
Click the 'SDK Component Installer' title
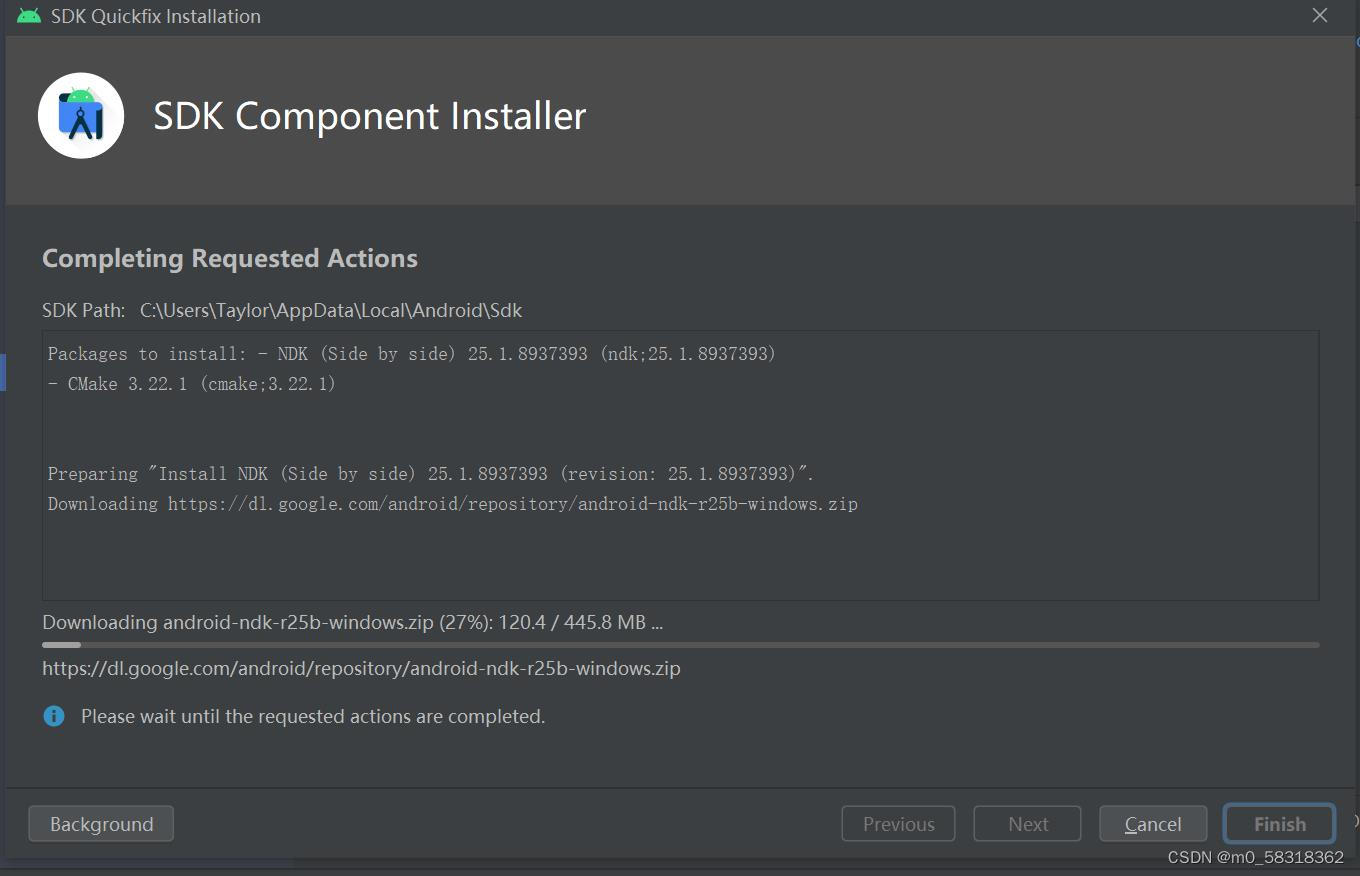(x=370, y=116)
